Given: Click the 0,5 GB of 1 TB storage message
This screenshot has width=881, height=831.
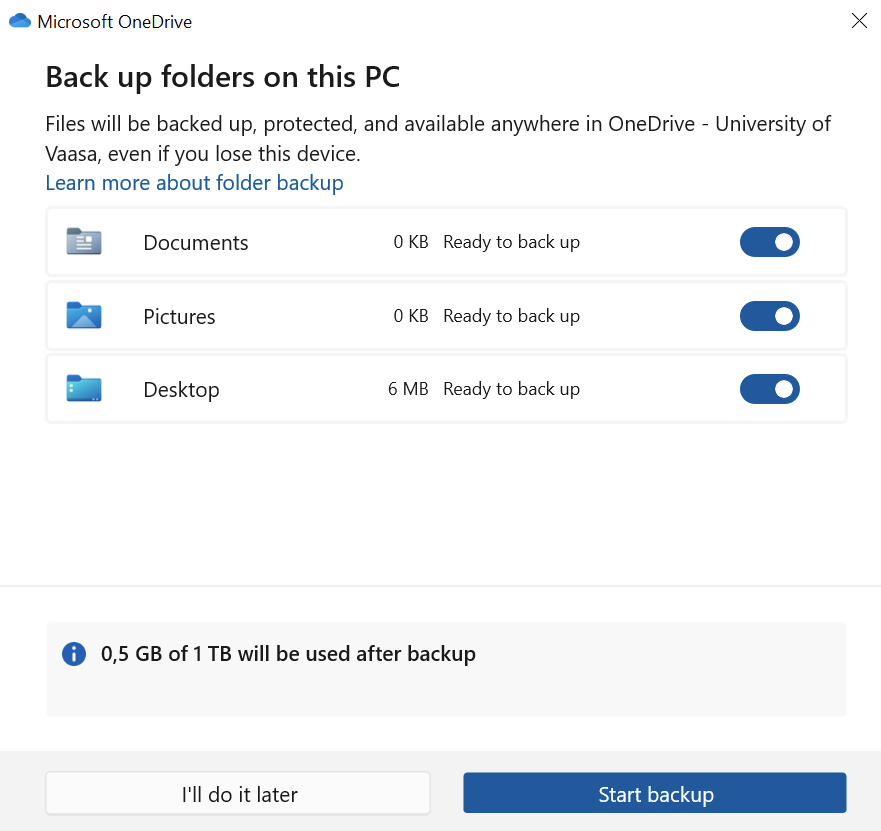Looking at the screenshot, I should (x=288, y=654).
